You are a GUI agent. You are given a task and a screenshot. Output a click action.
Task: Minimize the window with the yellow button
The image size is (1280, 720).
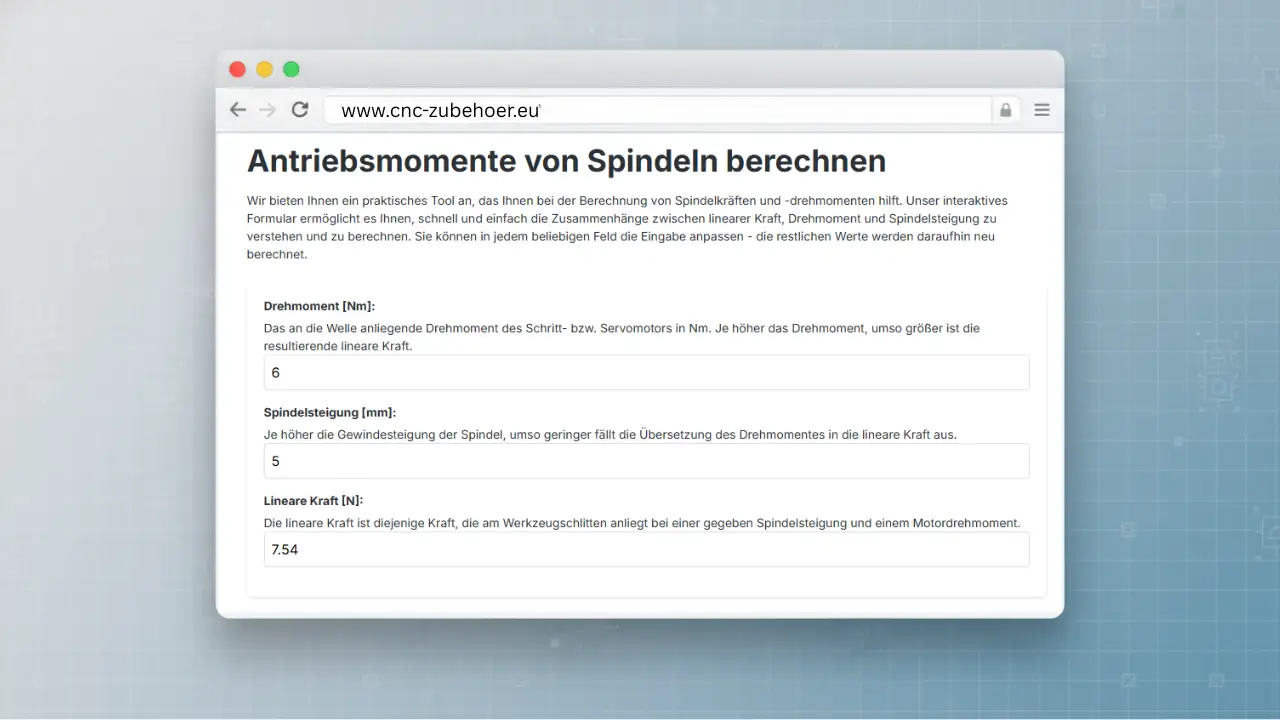click(x=264, y=69)
